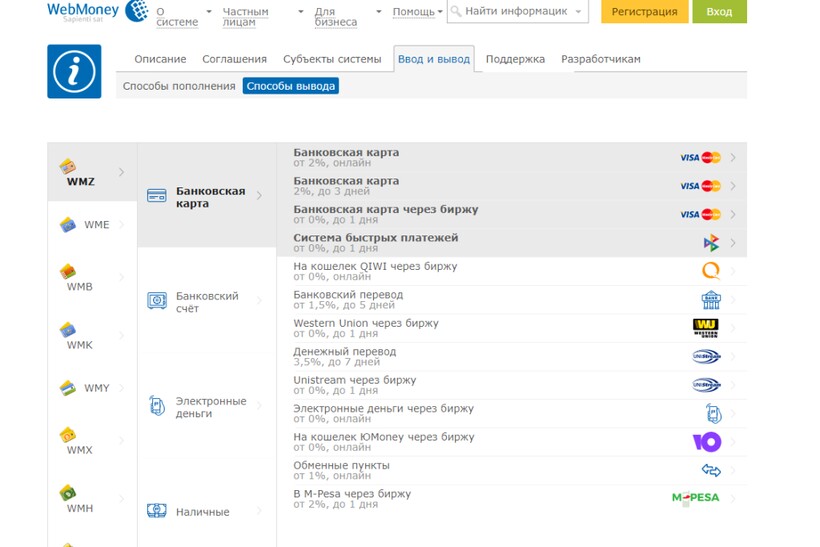
Task: Click the yellow 'Регистрация' button
Action: [x=644, y=12]
